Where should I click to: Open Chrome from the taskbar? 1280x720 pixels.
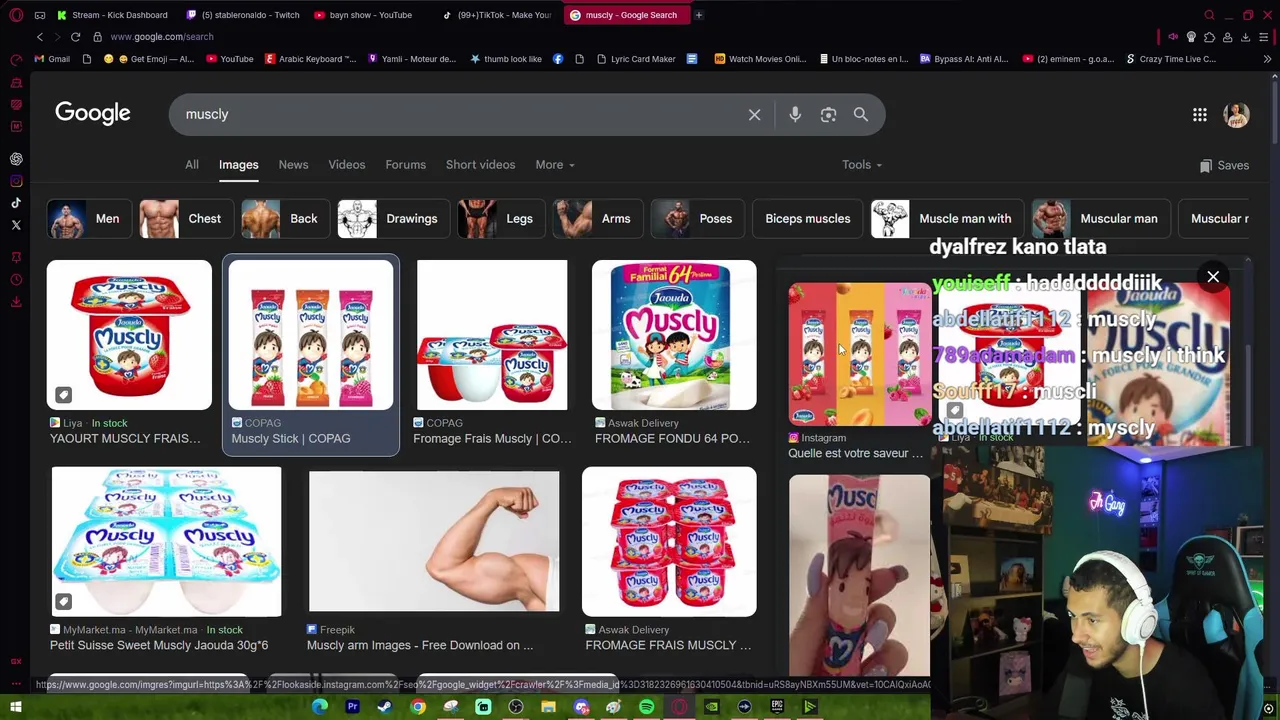[x=418, y=707]
